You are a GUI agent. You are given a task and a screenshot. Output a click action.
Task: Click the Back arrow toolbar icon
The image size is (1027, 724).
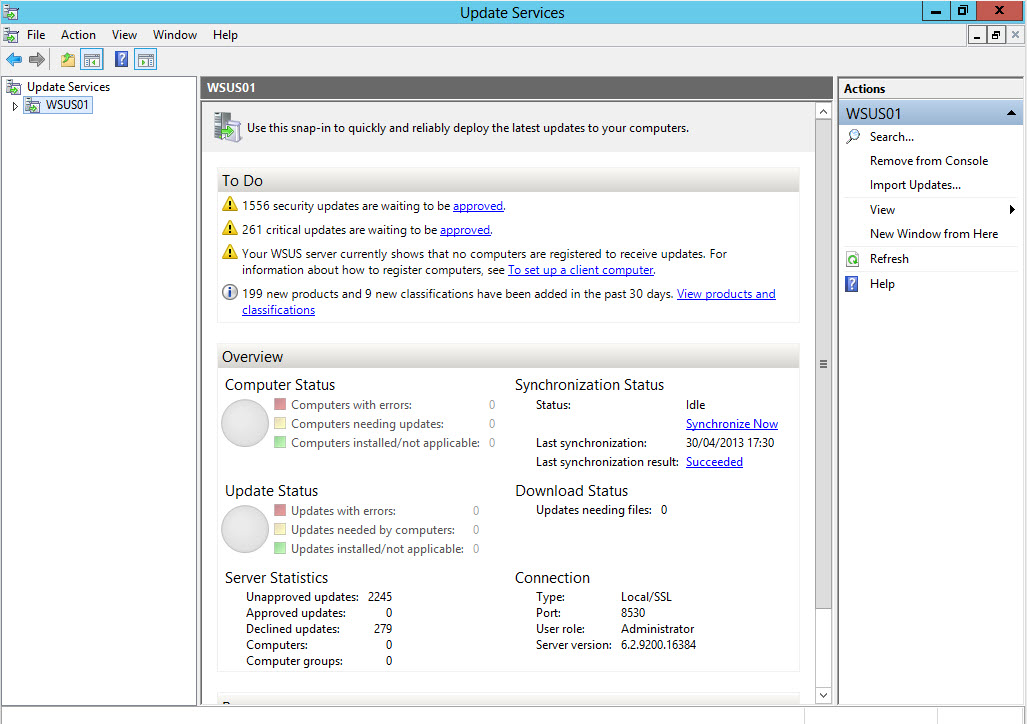point(14,60)
